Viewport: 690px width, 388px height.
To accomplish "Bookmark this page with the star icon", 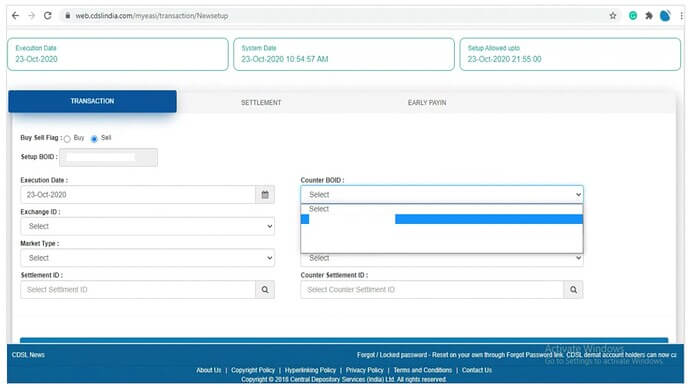I will click(613, 16).
